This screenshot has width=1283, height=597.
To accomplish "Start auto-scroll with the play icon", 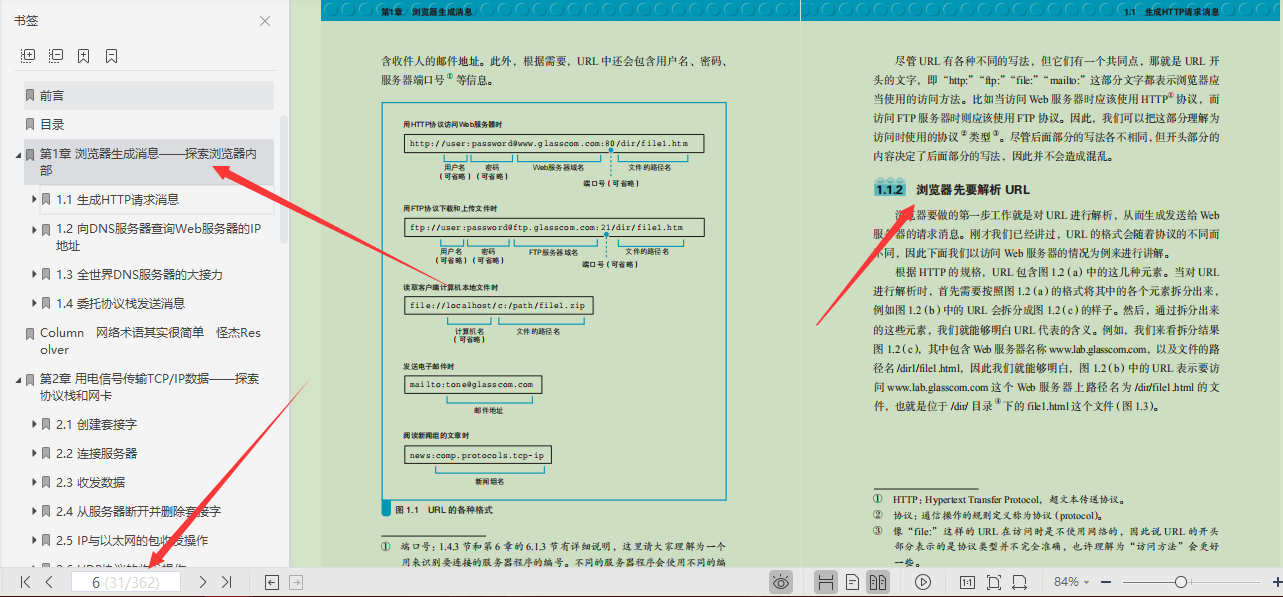I will [922, 581].
